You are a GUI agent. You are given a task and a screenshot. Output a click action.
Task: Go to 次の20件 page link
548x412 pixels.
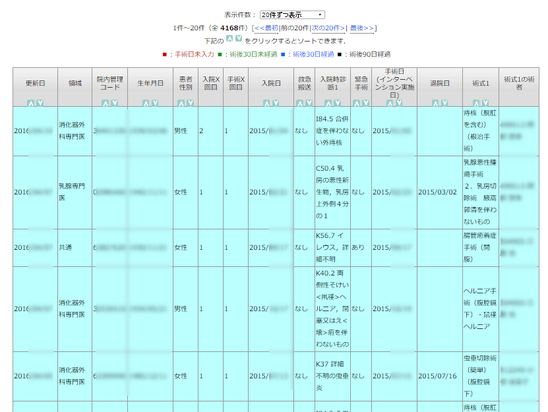328,28
